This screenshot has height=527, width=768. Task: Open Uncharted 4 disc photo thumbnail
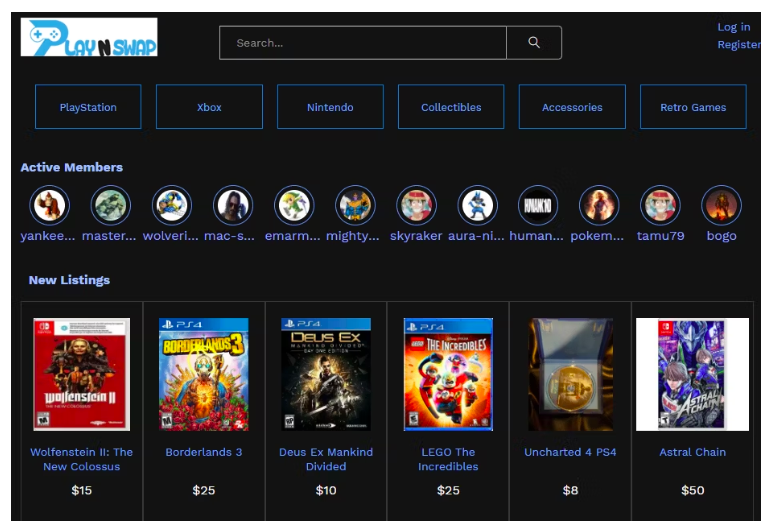[x=570, y=375]
